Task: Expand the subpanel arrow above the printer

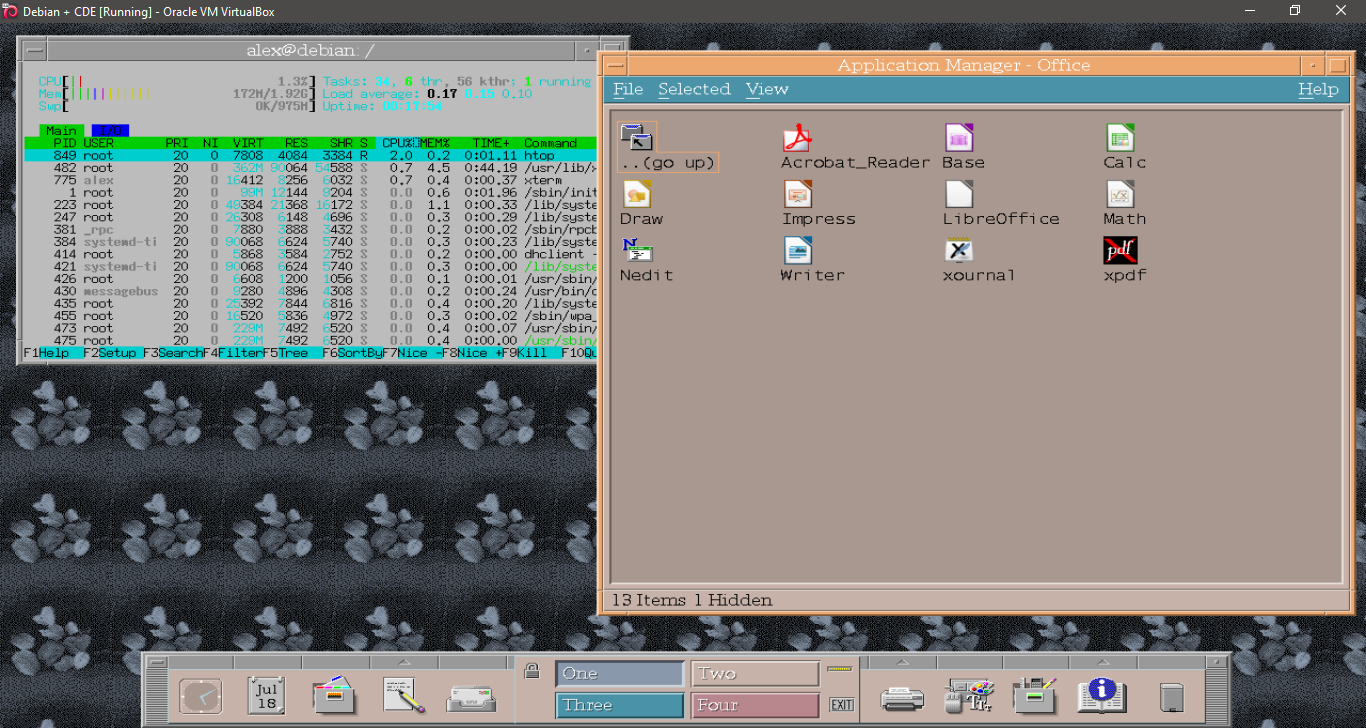Action: [903, 662]
